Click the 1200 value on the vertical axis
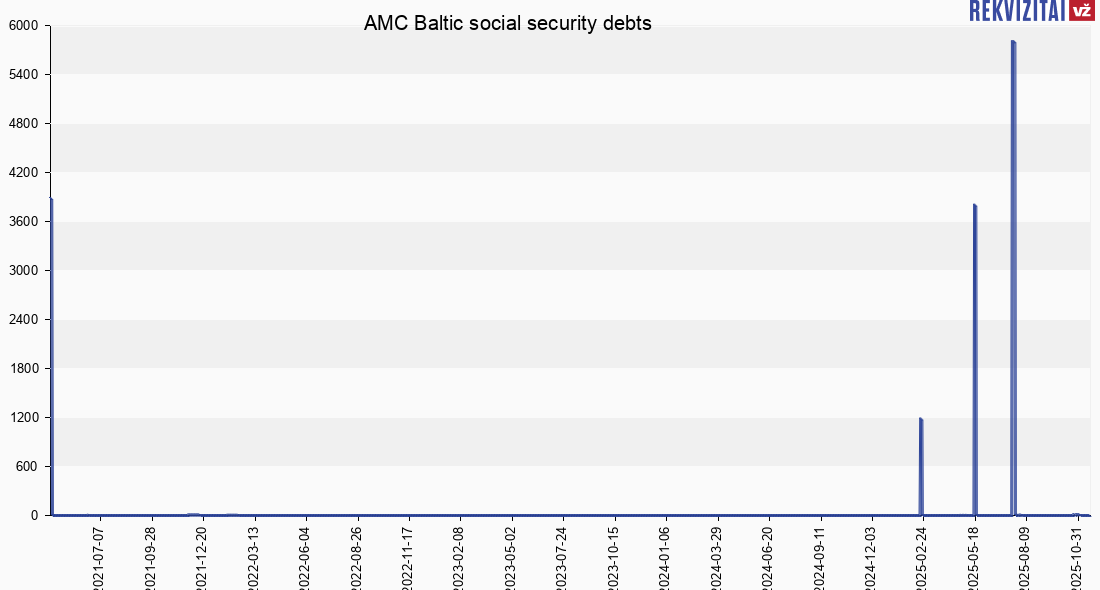Viewport: 1100px width, 590px height. (x=23, y=418)
